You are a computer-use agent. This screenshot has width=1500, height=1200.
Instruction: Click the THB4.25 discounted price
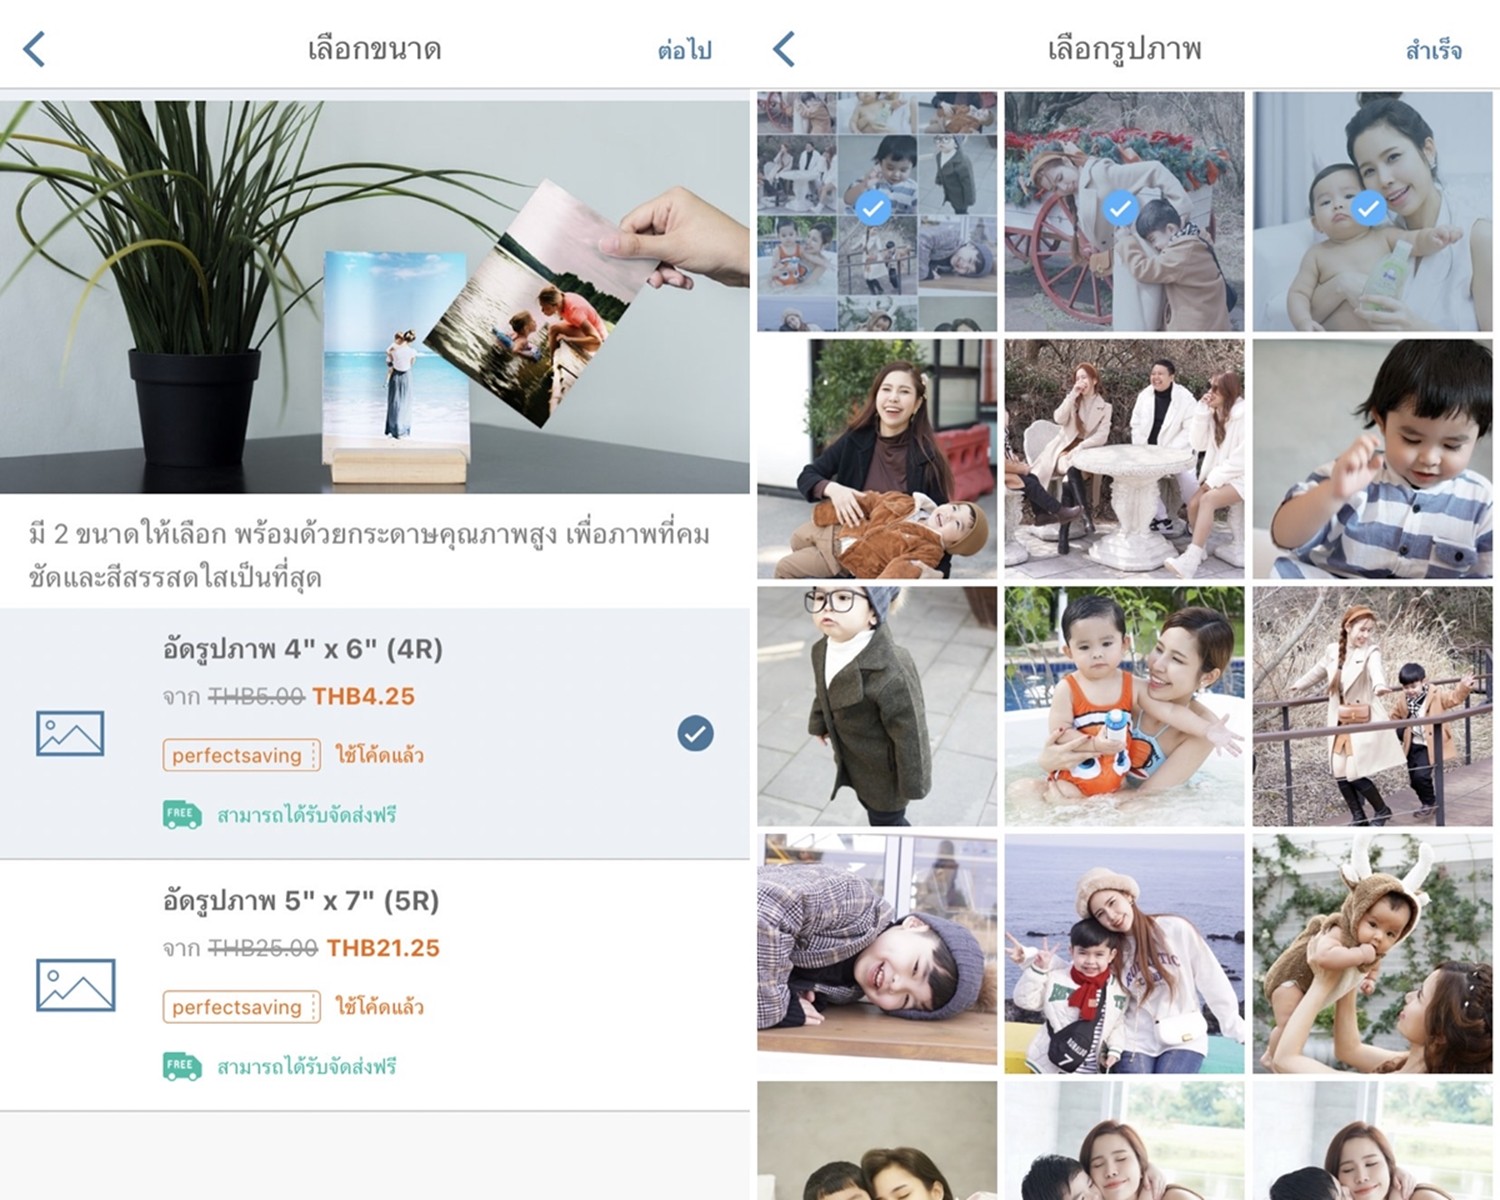click(363, 696)
